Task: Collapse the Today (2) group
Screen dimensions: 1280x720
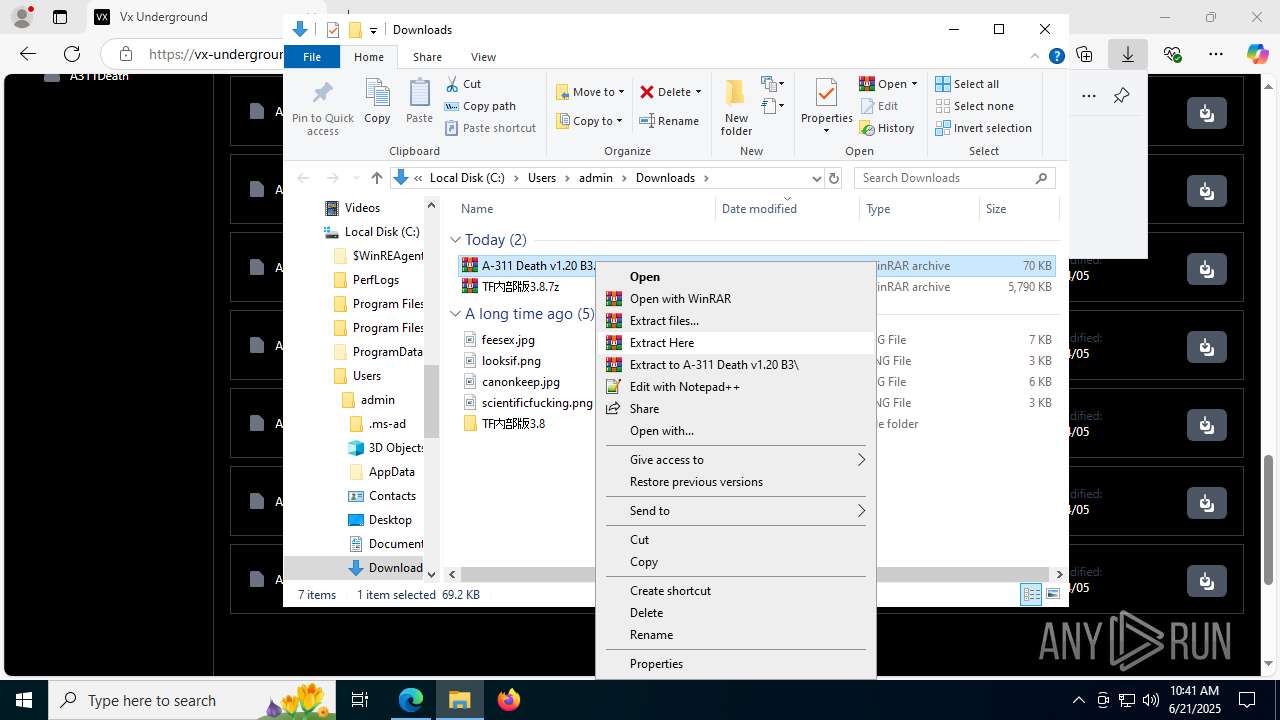Action: tap(455, 240)
